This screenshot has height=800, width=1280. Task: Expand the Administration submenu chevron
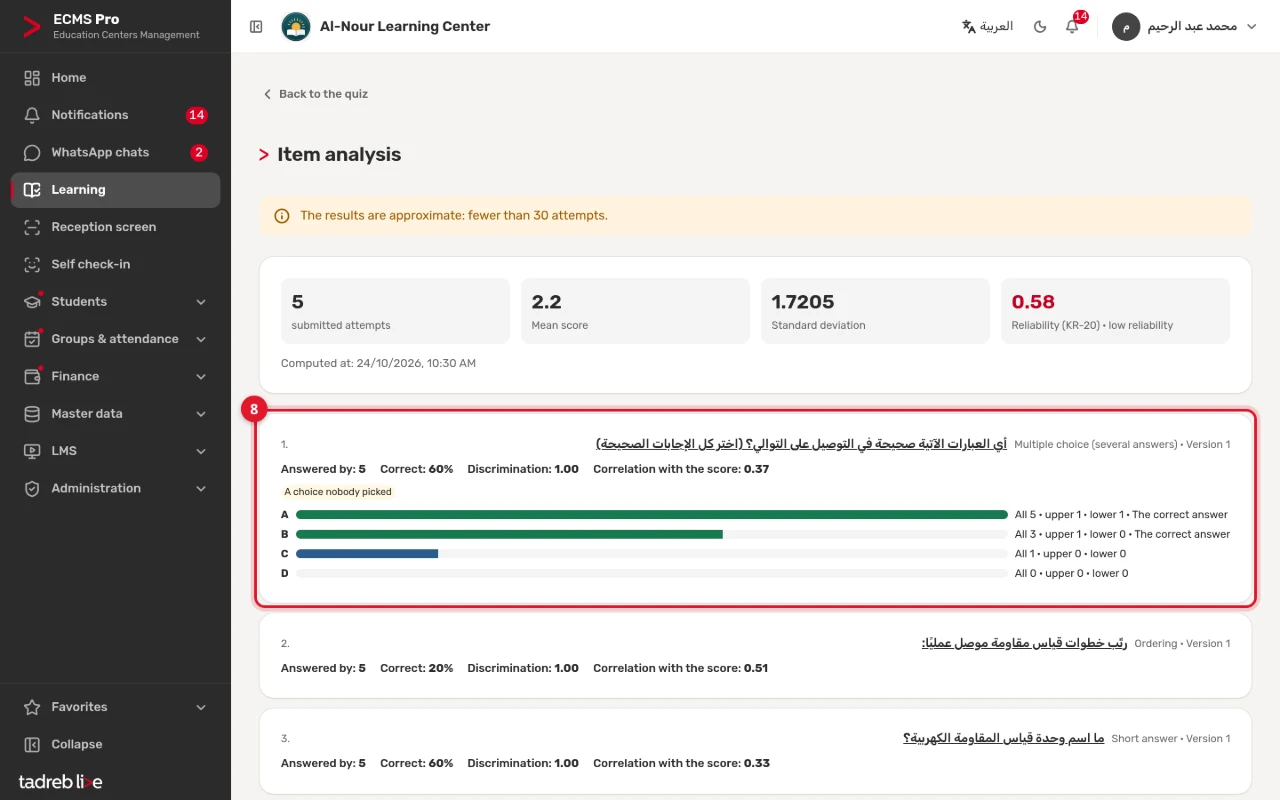point(201,488)
